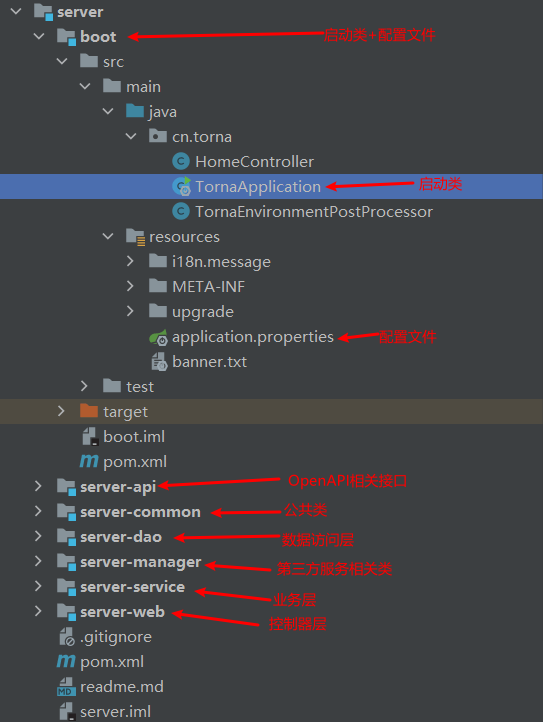
Task: Click the orange target folder icon
Action: coord(89,411)
